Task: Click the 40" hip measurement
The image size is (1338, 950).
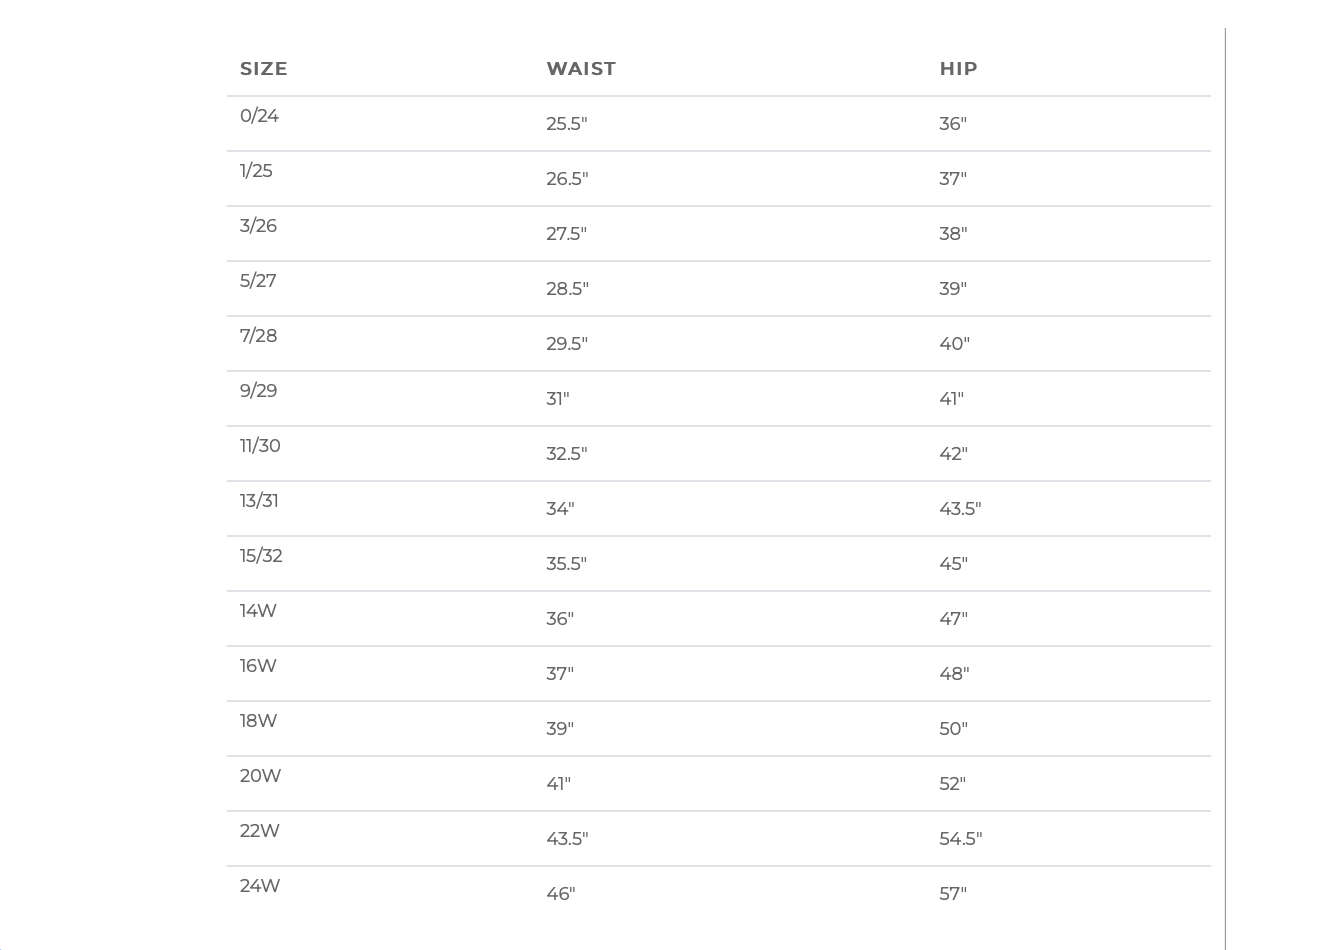Action: tap(954, 344)
